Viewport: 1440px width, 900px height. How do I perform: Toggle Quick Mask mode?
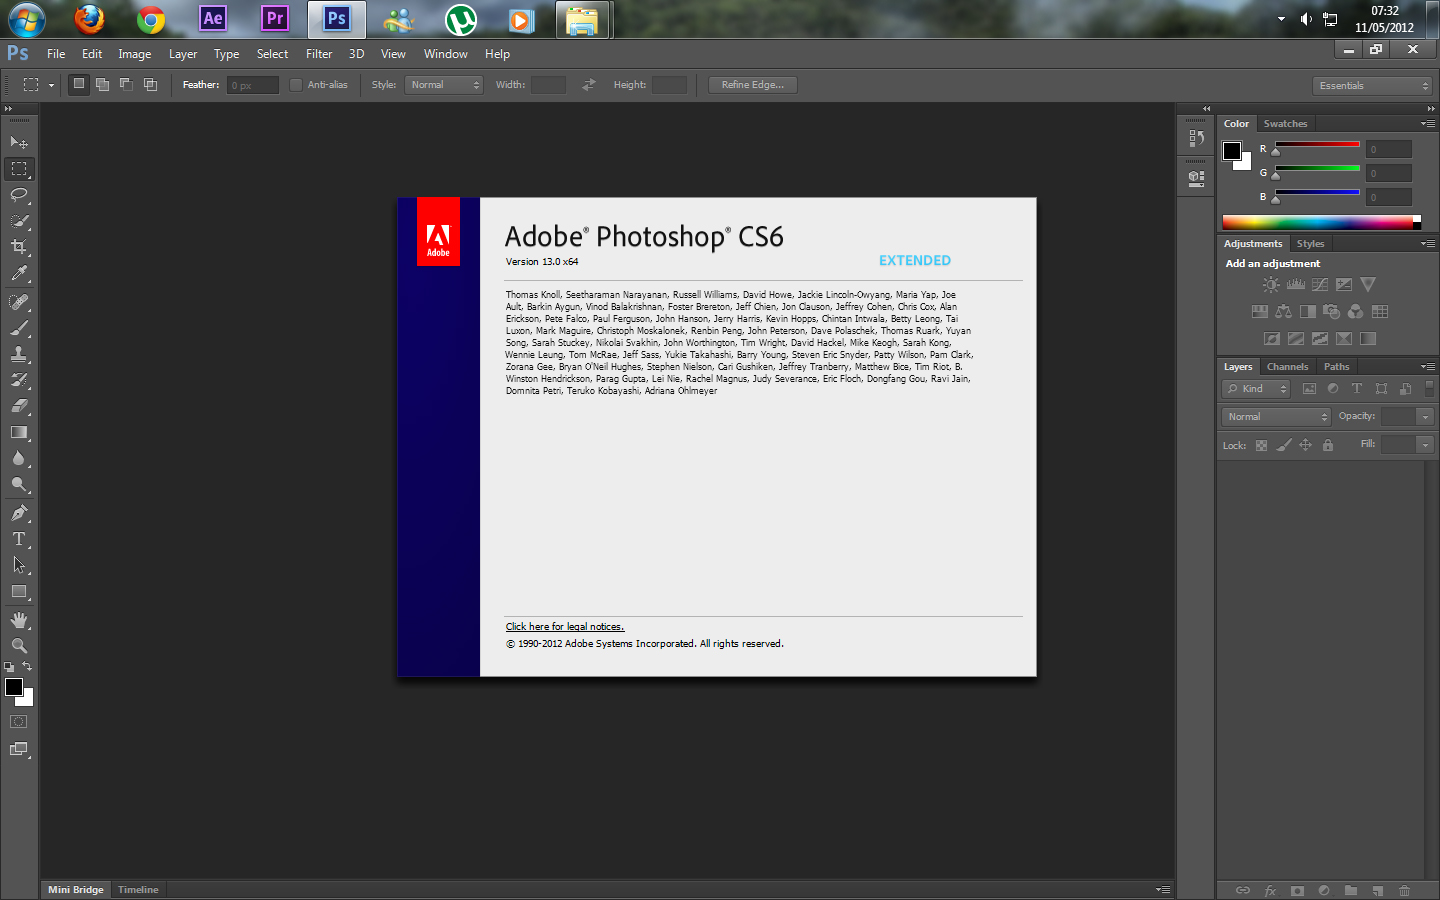(18, 721)
